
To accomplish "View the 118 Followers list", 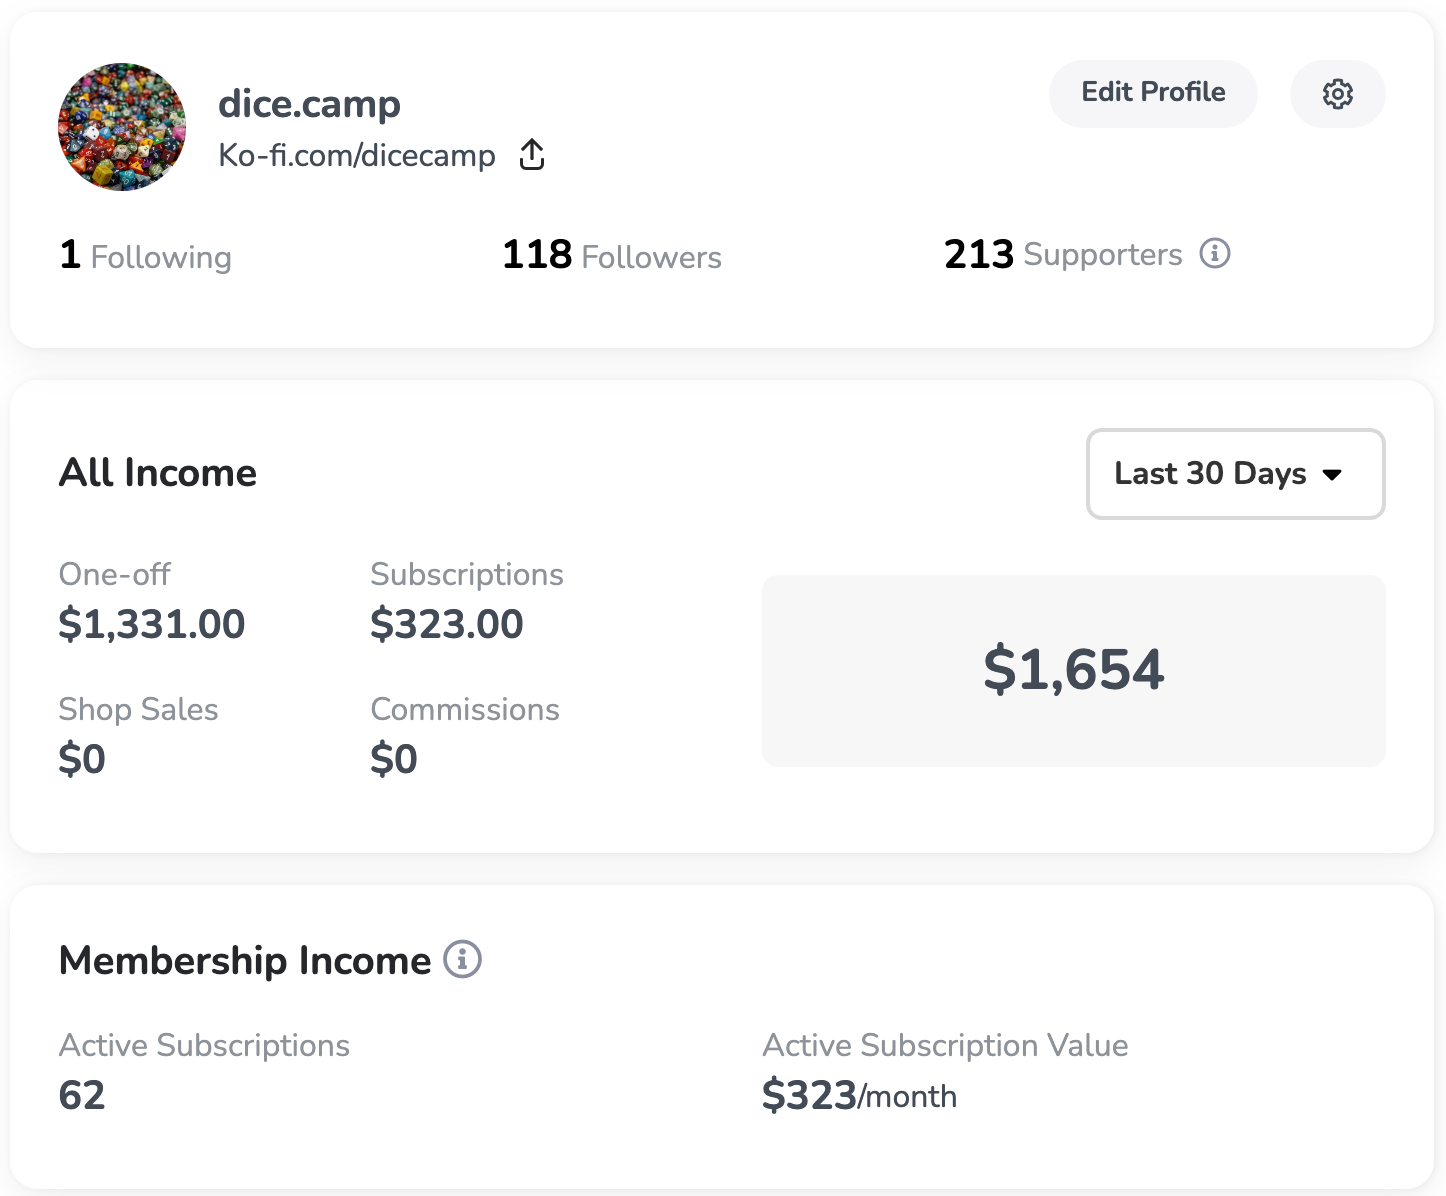I will (x=611, y=256).
